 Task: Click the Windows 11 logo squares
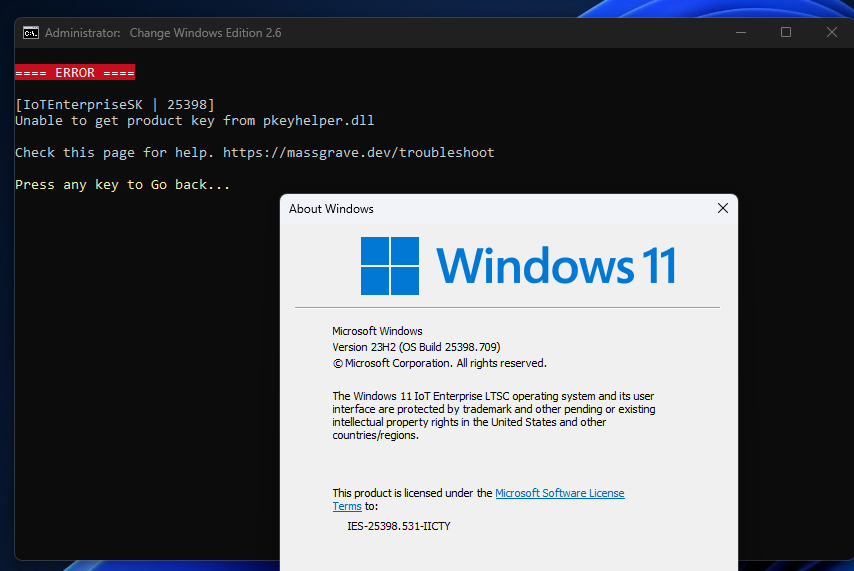click(390, 266)
